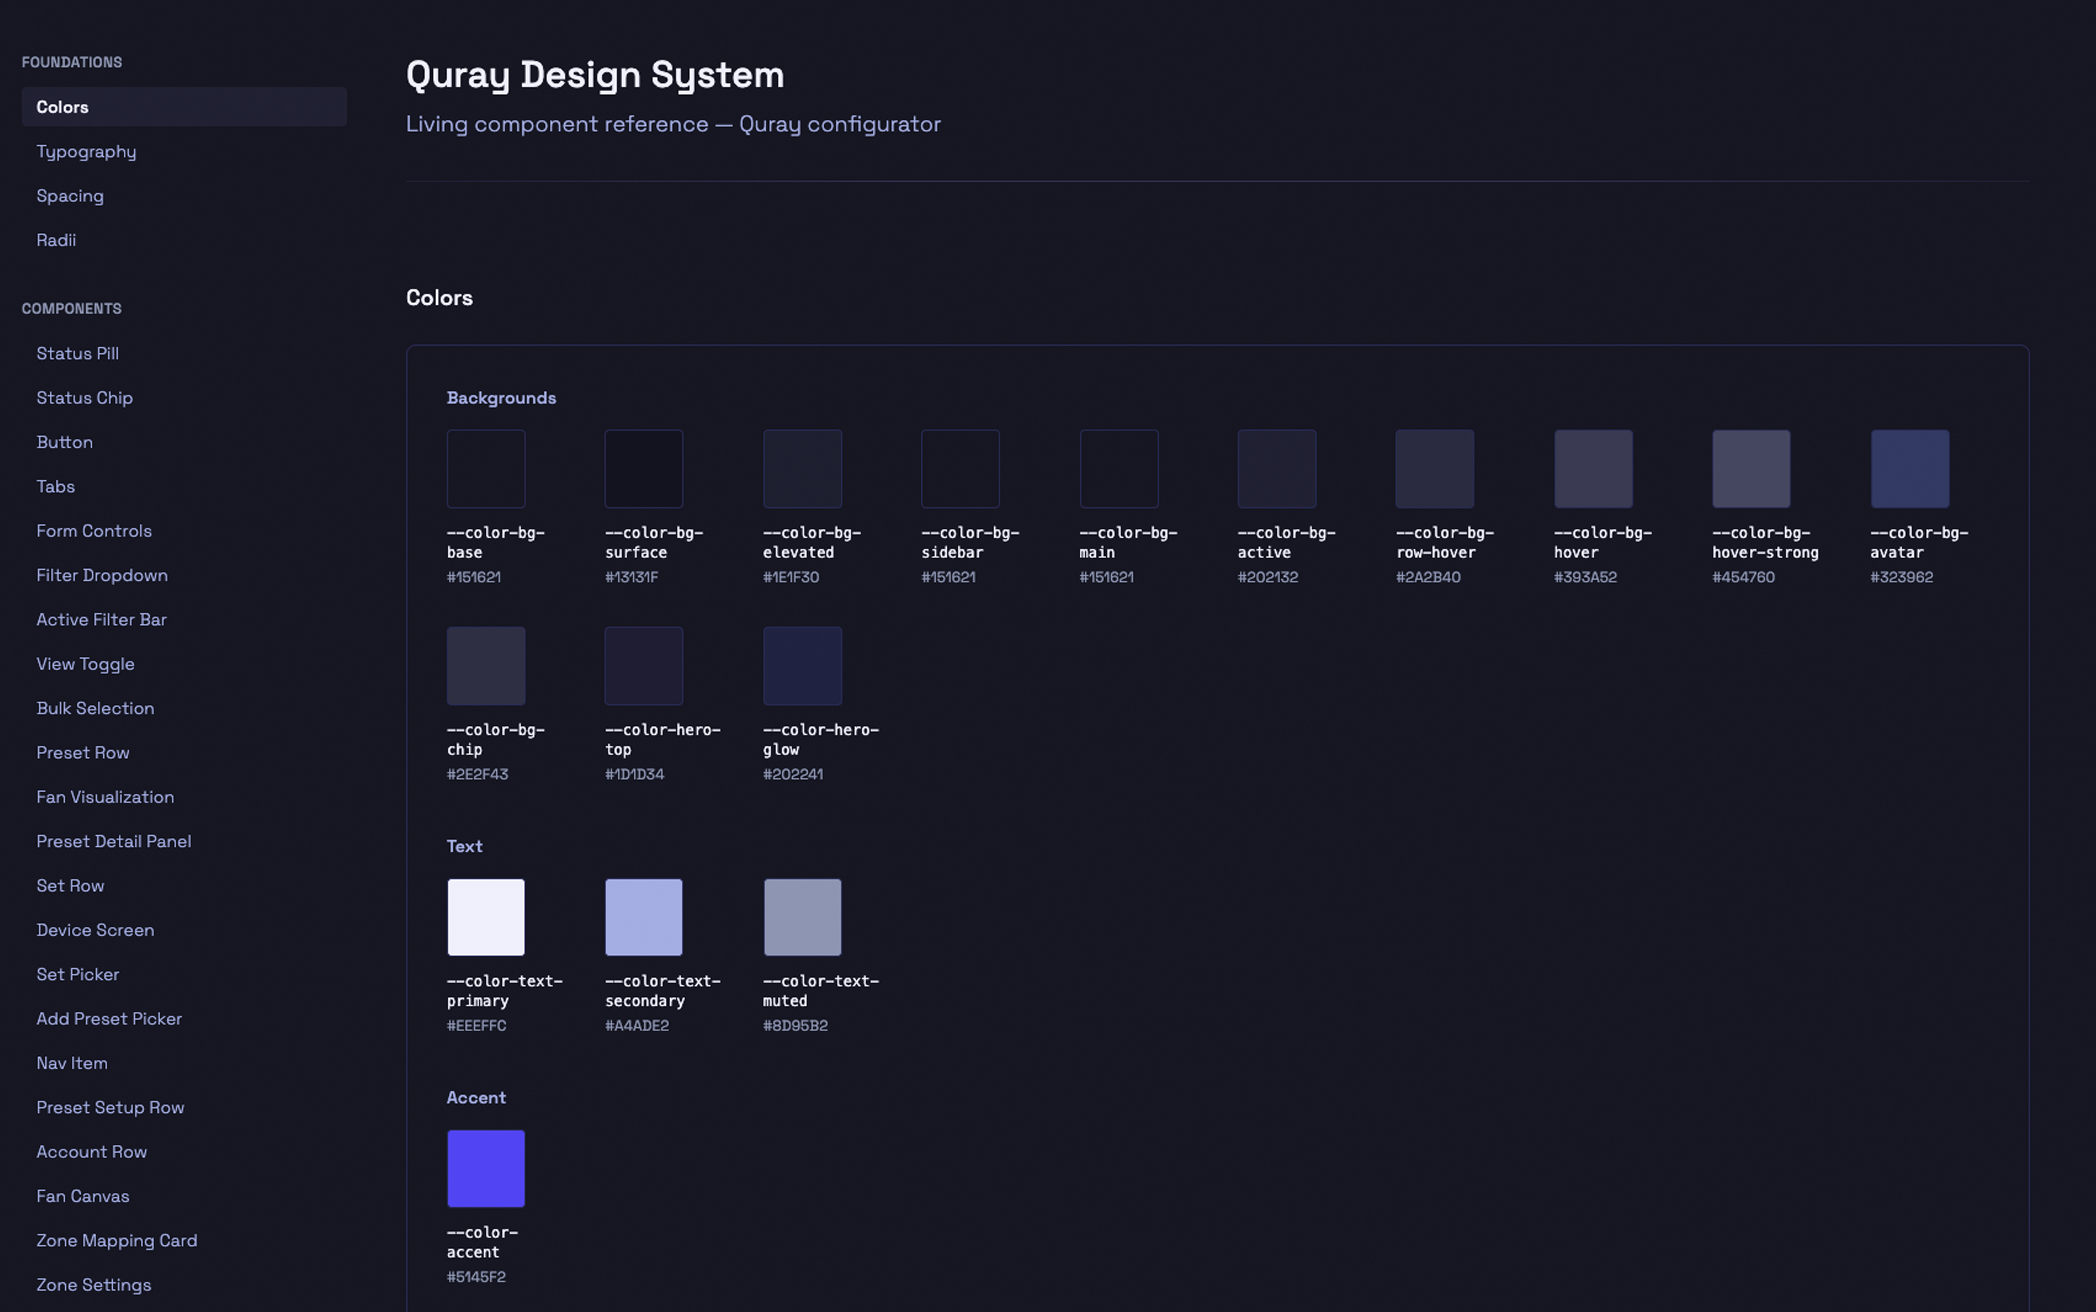Click the Accent group heading
2096x1312 pixels.
point(476,1098)
